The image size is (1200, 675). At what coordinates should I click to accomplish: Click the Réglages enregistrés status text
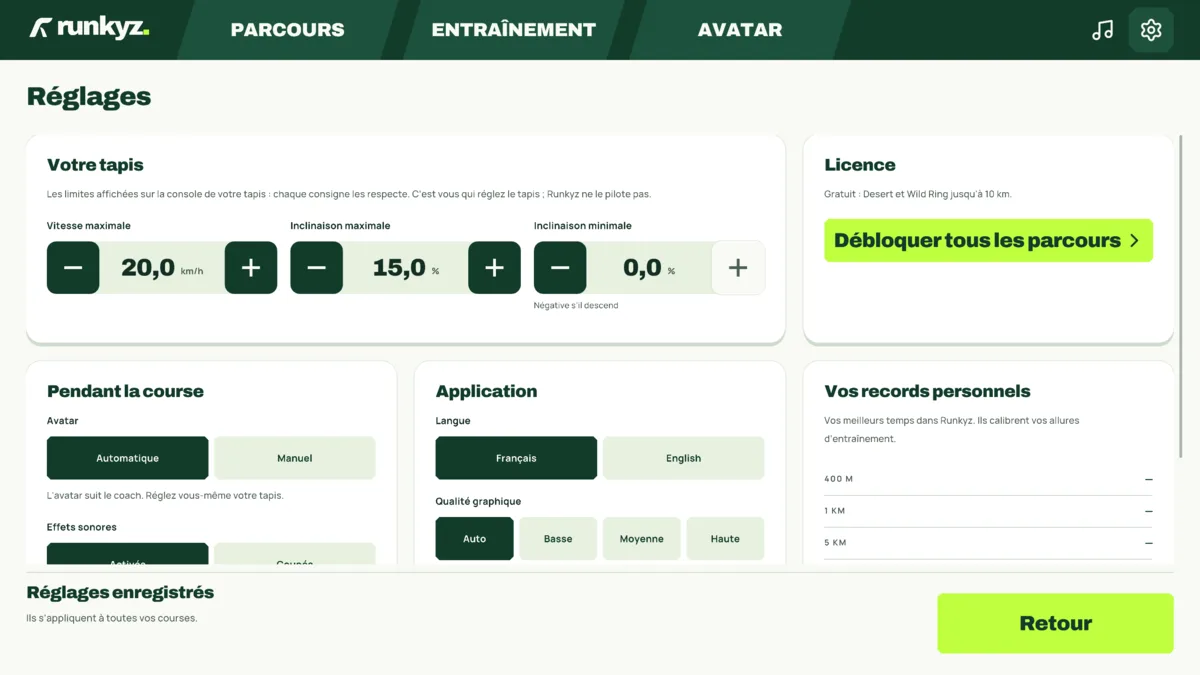pos(120,592)
